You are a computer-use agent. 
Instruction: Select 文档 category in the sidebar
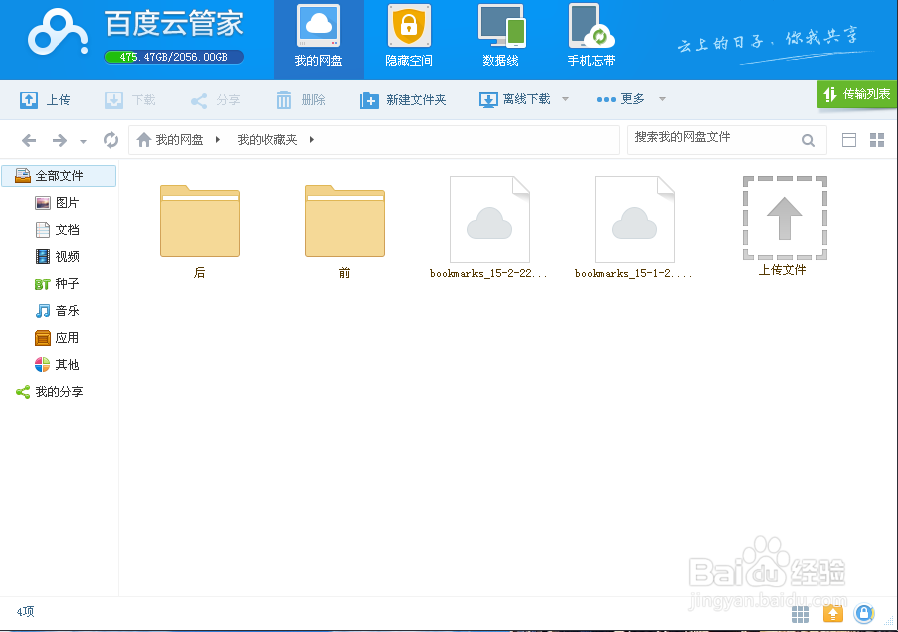(x=57, y=230)
